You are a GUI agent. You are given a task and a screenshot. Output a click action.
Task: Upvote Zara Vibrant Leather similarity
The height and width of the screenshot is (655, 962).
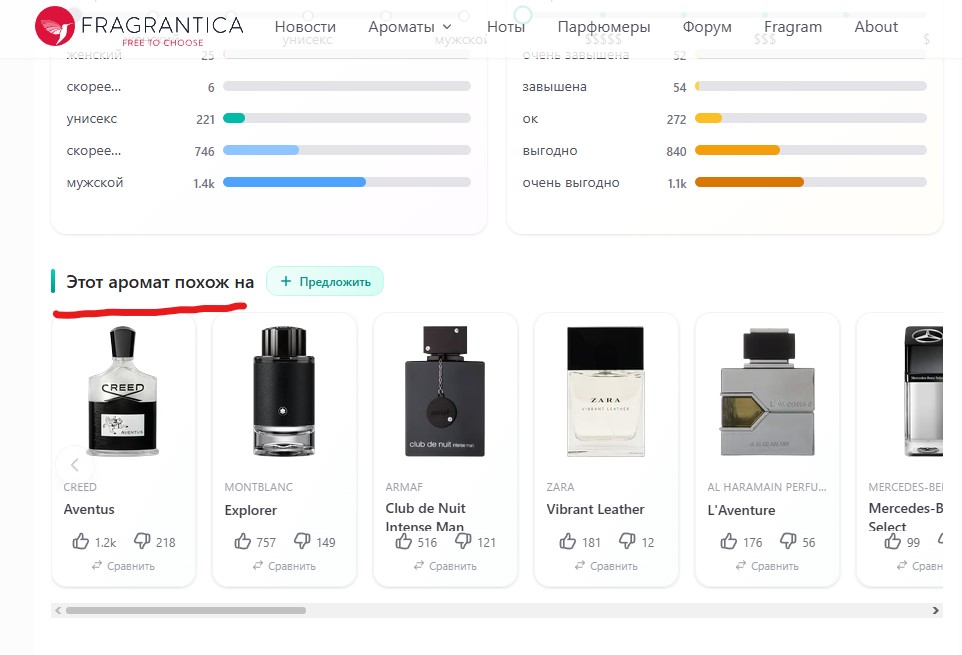pos(568,542)
